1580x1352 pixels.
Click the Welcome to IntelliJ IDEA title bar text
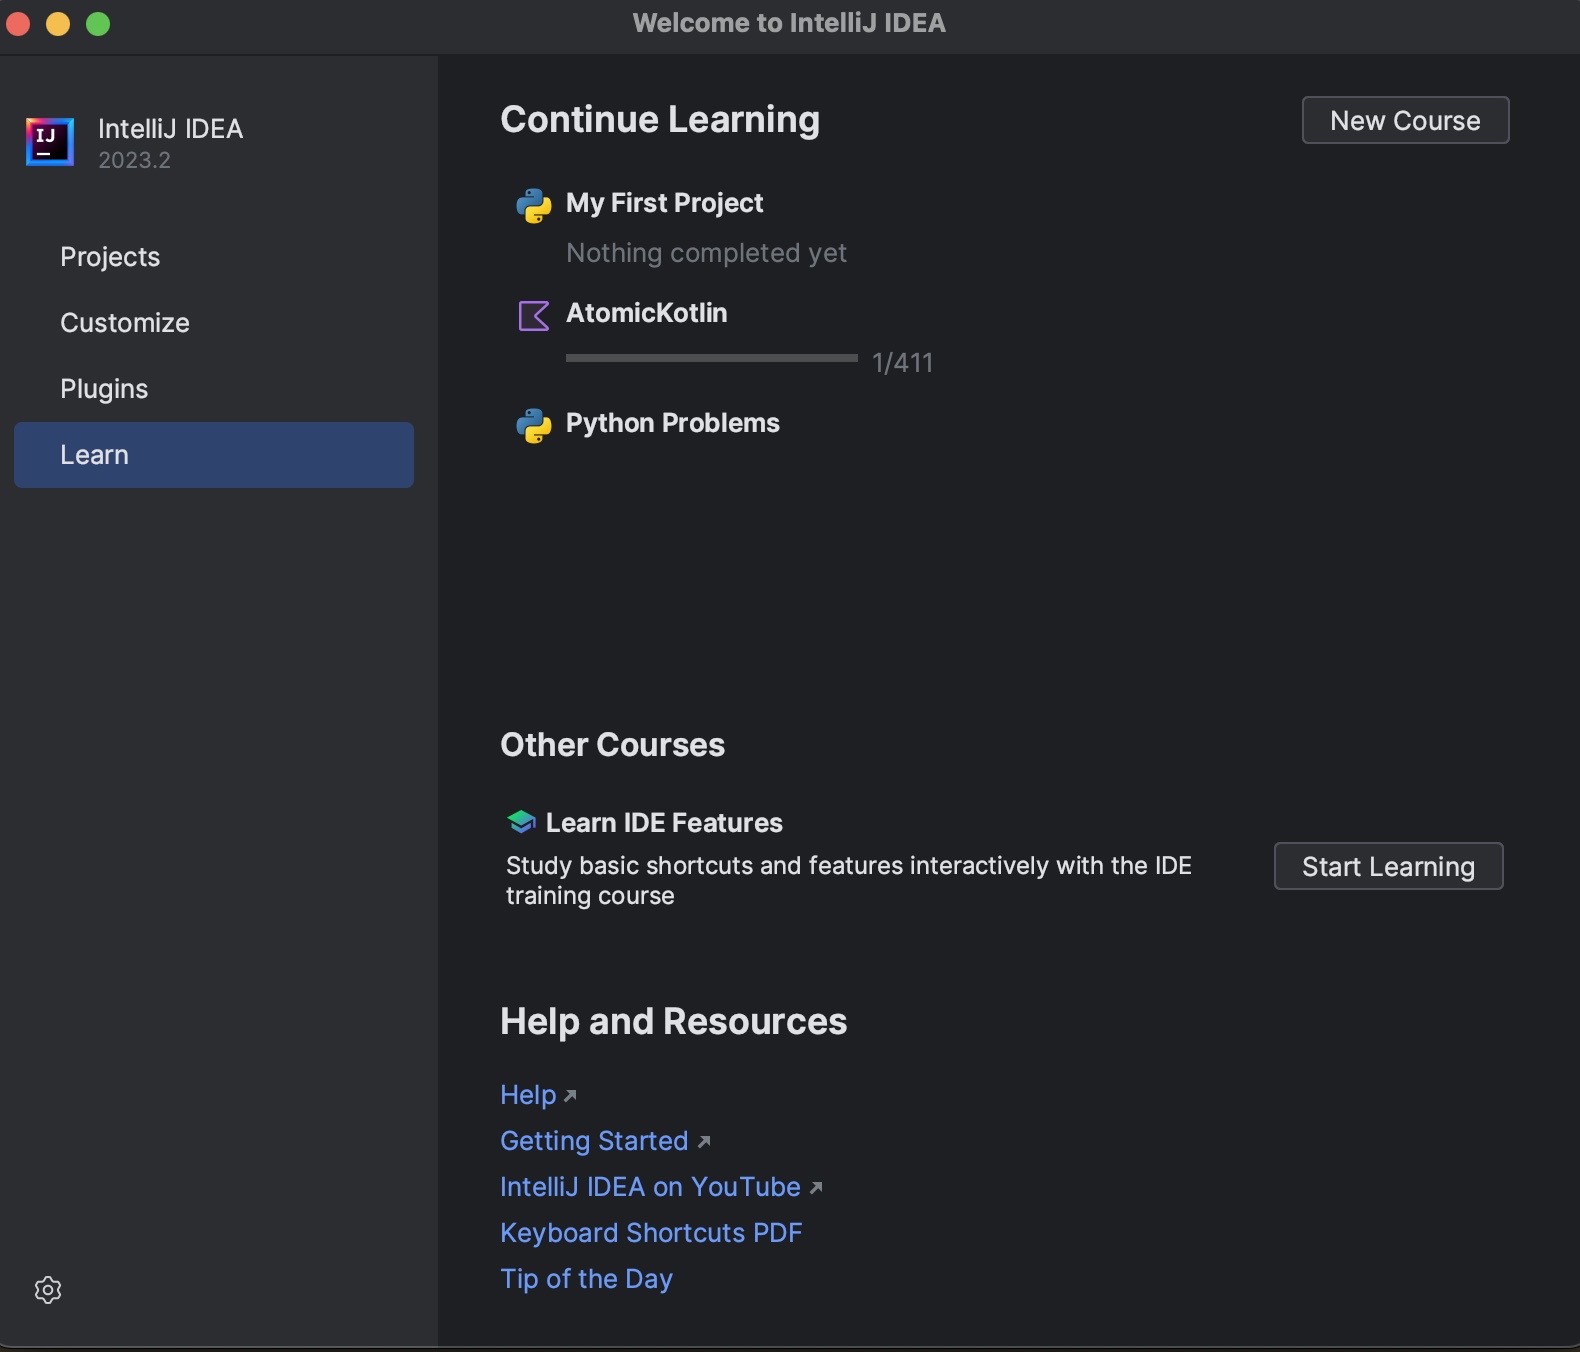coord(789,23)
